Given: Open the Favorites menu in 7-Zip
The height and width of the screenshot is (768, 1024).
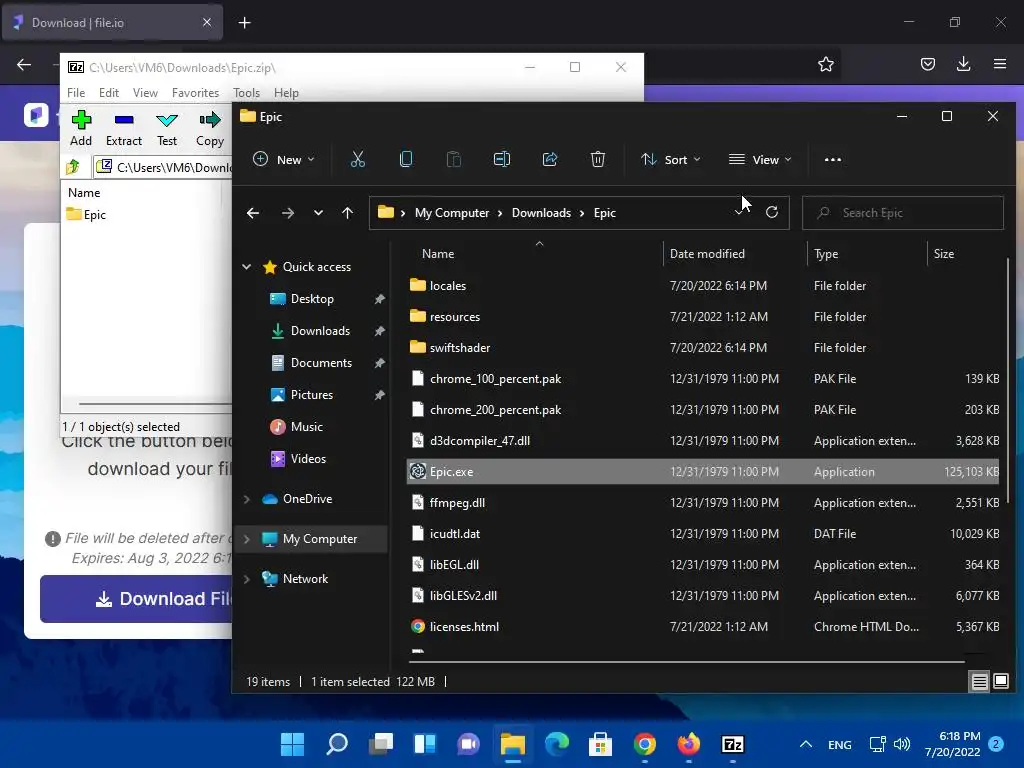Looking at the screenshot, I should click(195, 93).
